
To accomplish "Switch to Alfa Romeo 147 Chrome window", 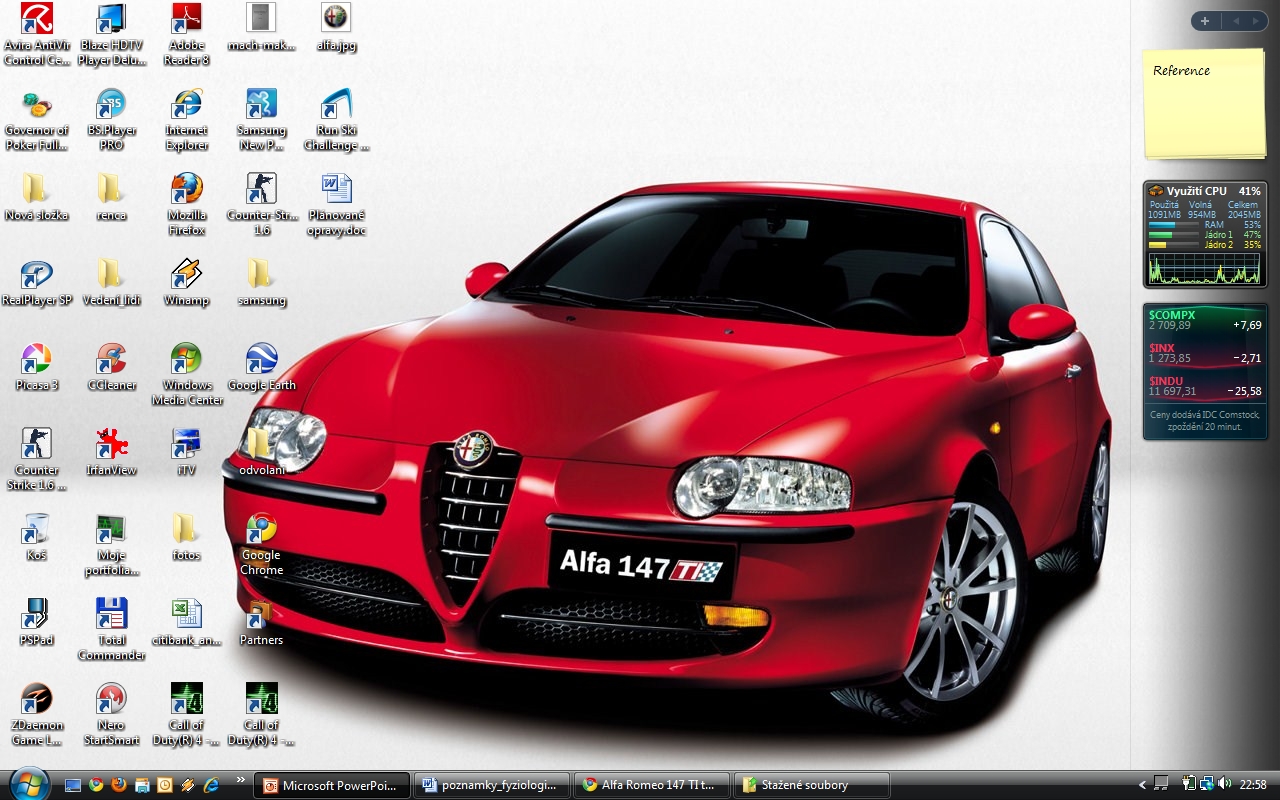I will pos(650,785).
